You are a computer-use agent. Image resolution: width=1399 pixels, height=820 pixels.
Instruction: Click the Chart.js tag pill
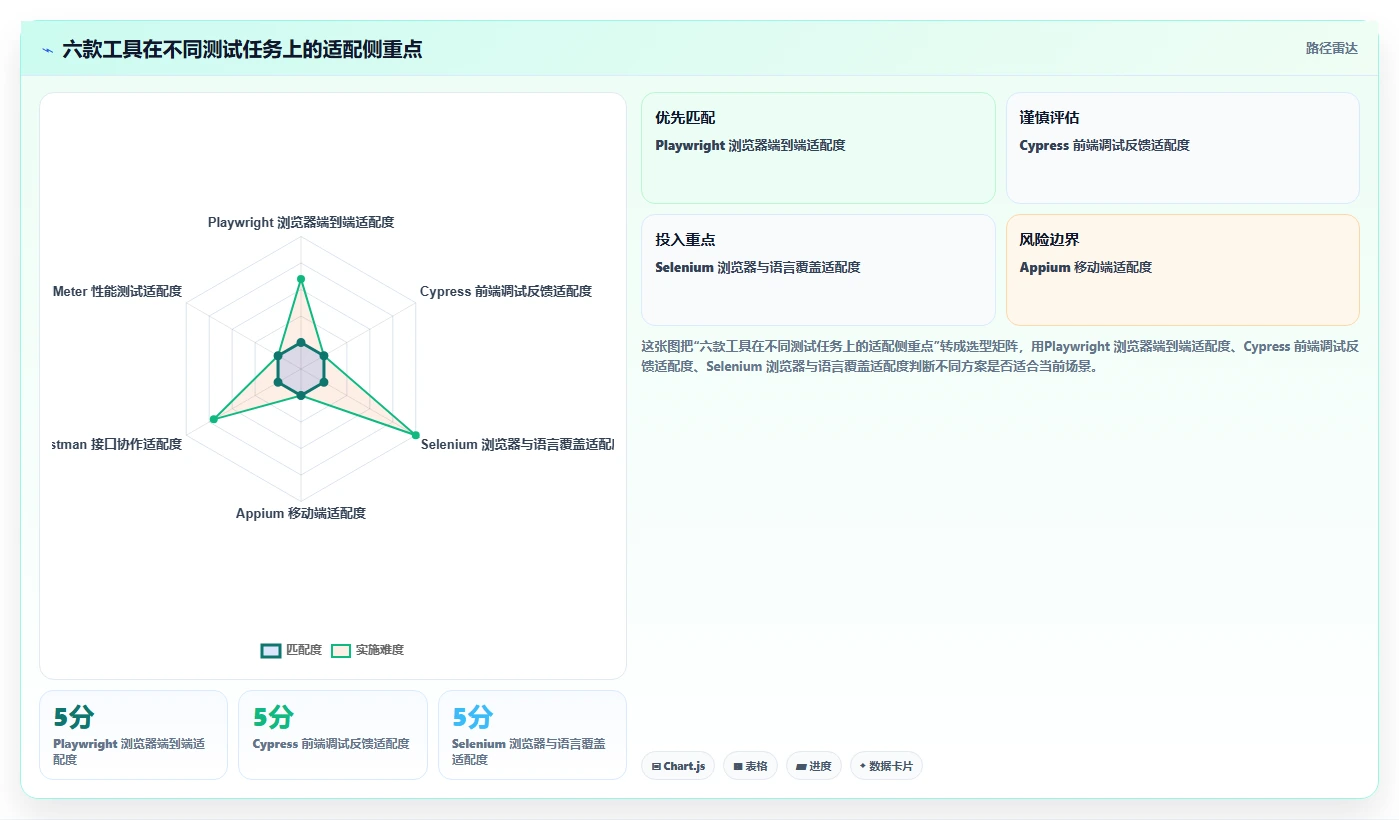pos(678,766)
